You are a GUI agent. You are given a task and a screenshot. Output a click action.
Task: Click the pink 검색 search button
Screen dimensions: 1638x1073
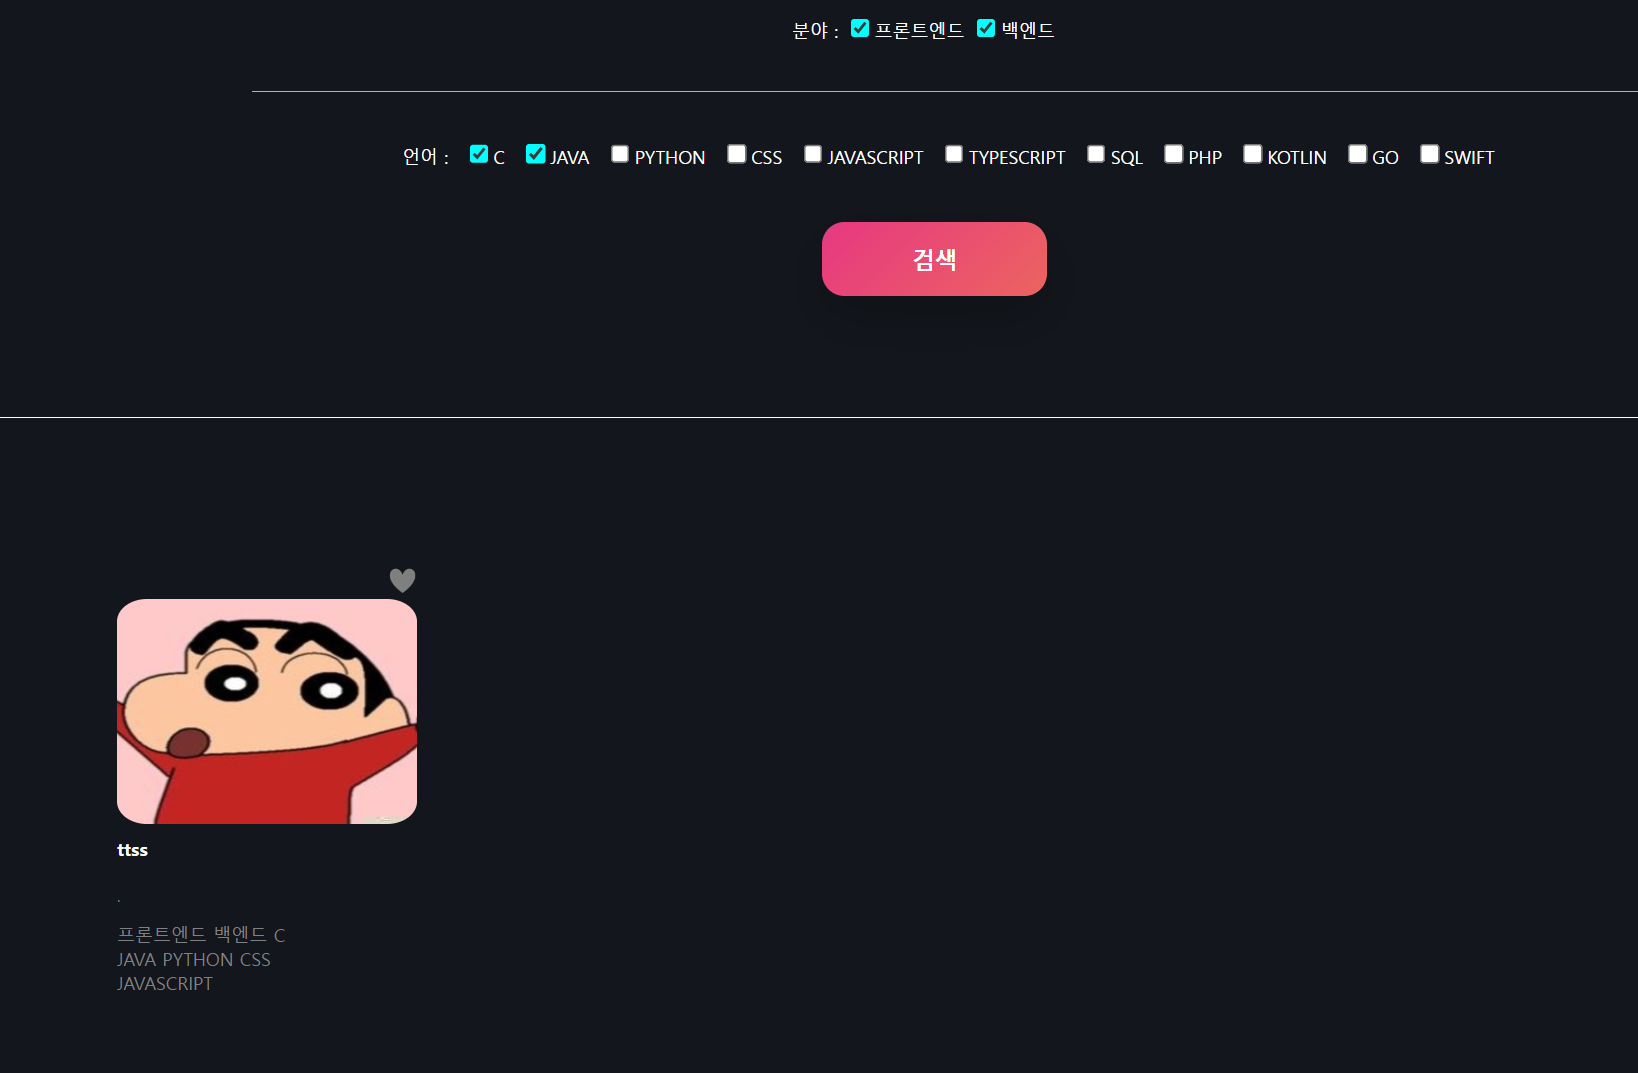[x=934, y=259]
